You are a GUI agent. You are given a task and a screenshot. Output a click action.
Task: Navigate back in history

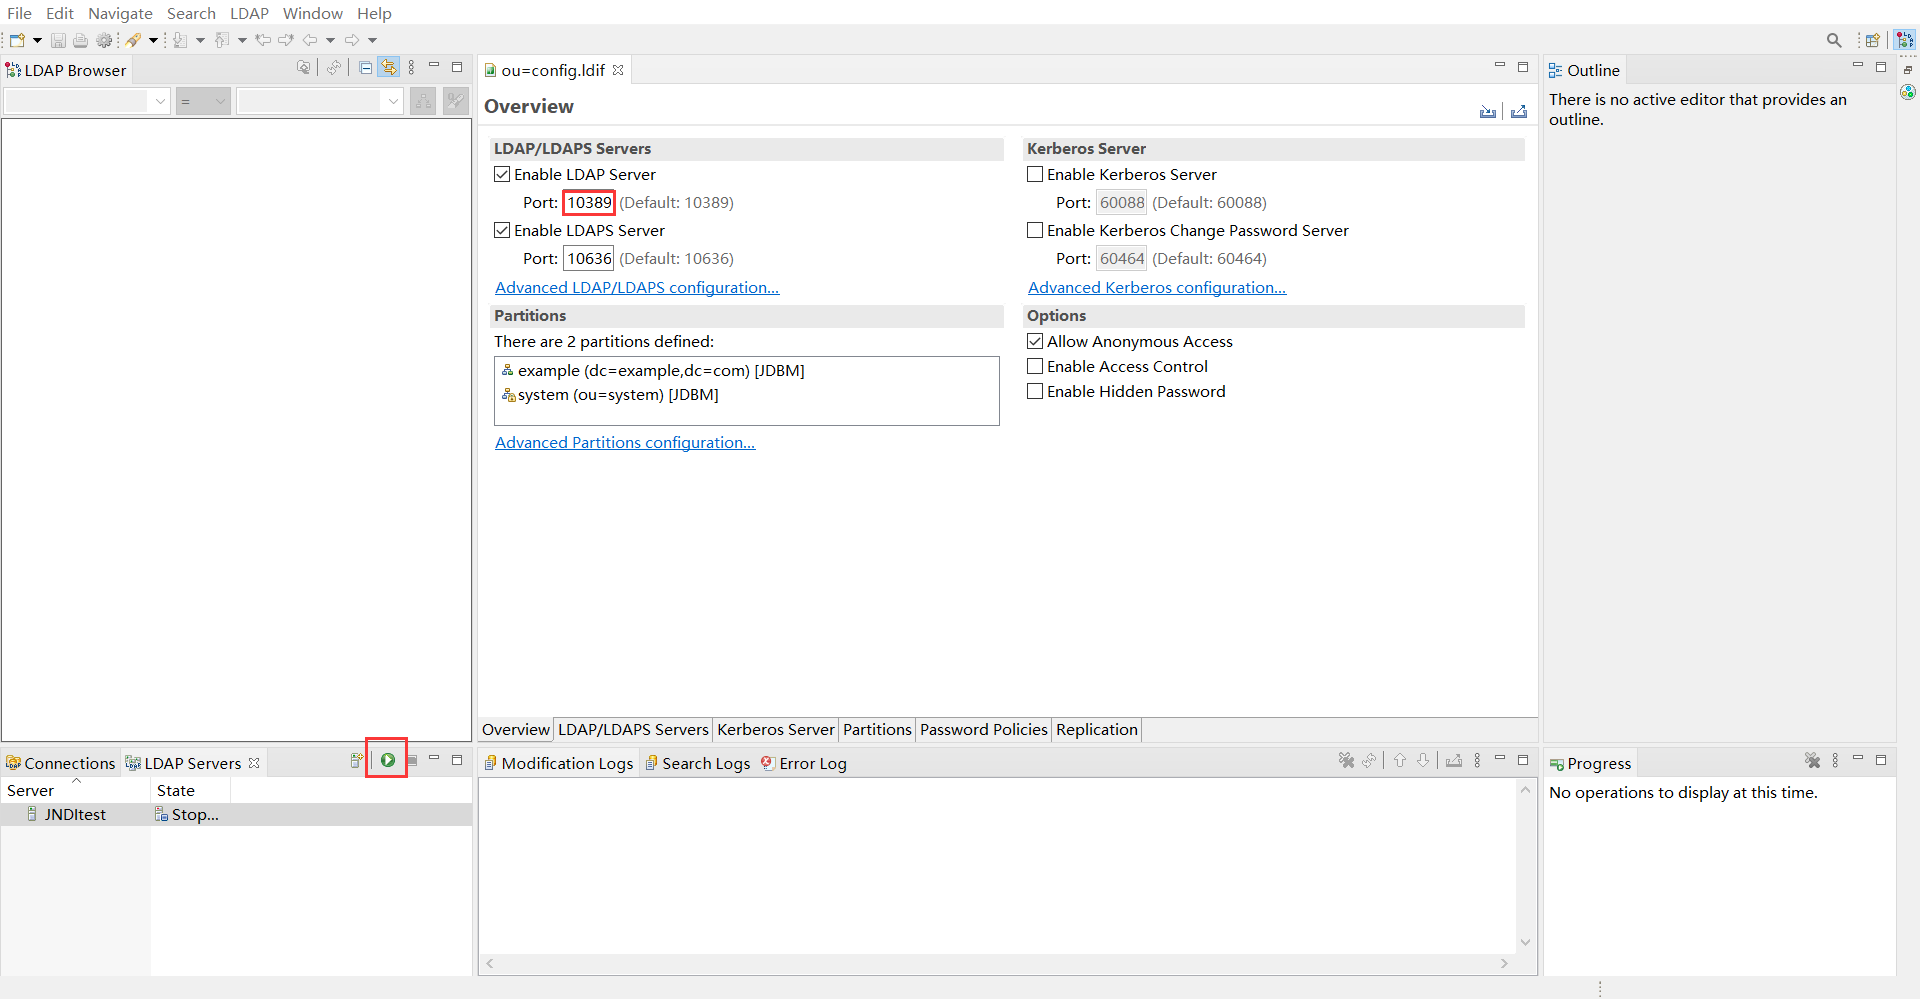click(x=310, y=40)
